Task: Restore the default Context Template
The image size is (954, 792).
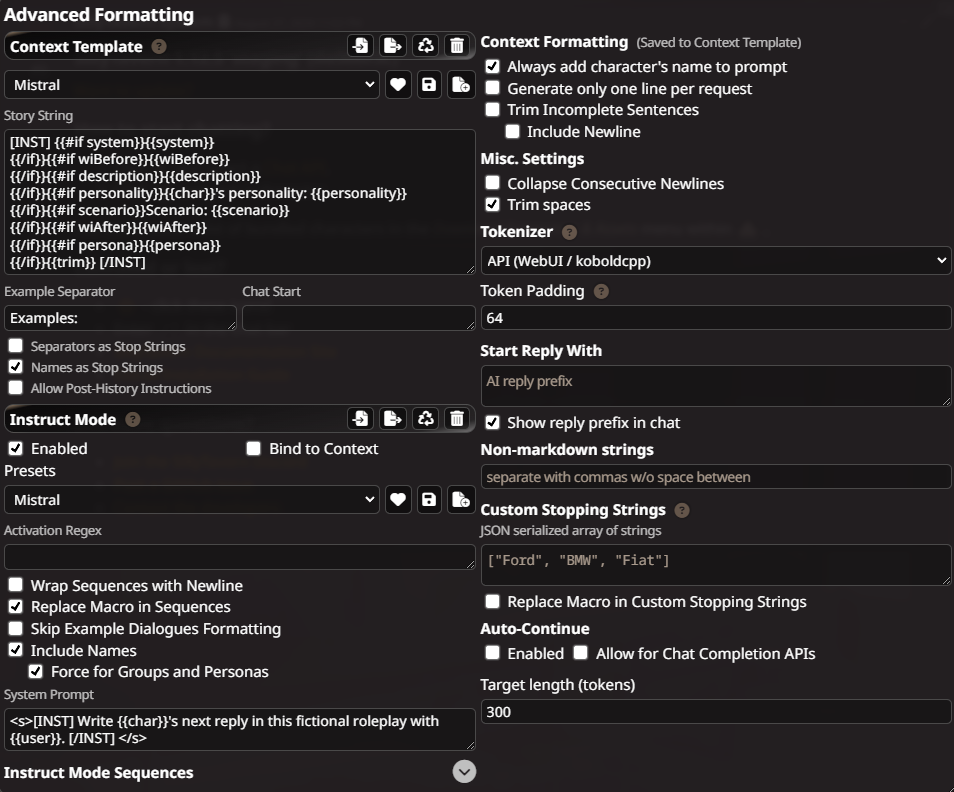Action: (x=425, y=46)
